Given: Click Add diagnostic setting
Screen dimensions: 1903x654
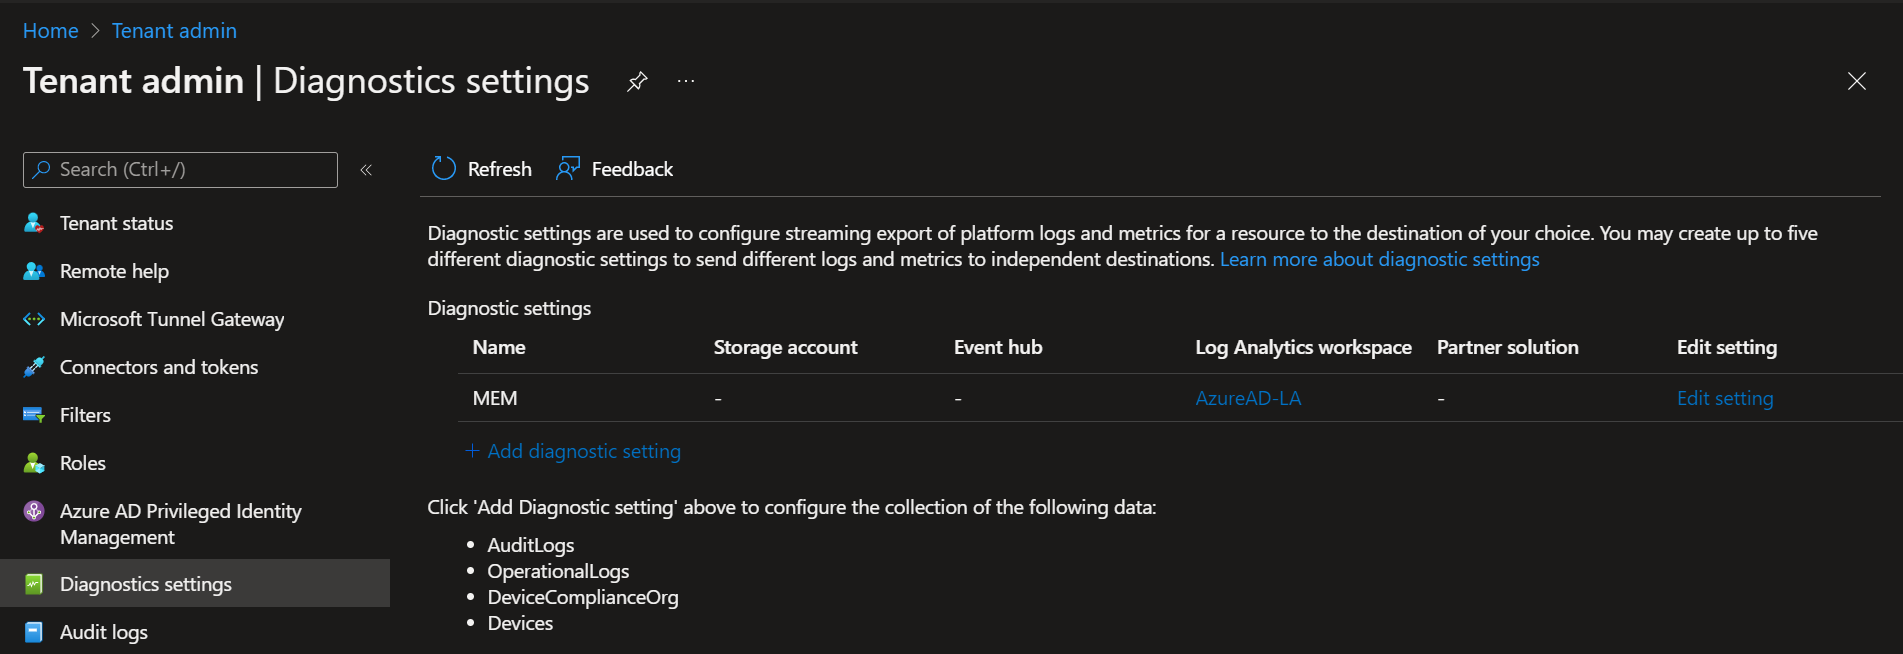Looking at the screenshot, I should point(572,451).
